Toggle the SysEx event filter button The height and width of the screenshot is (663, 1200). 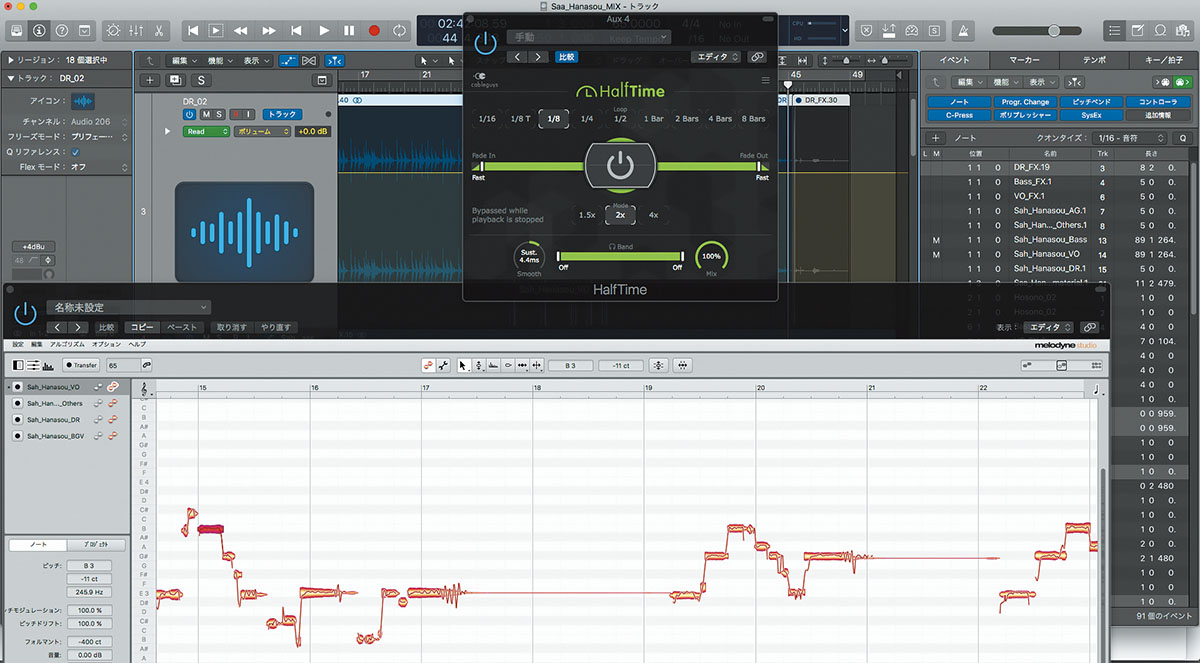click(1091, 115)
